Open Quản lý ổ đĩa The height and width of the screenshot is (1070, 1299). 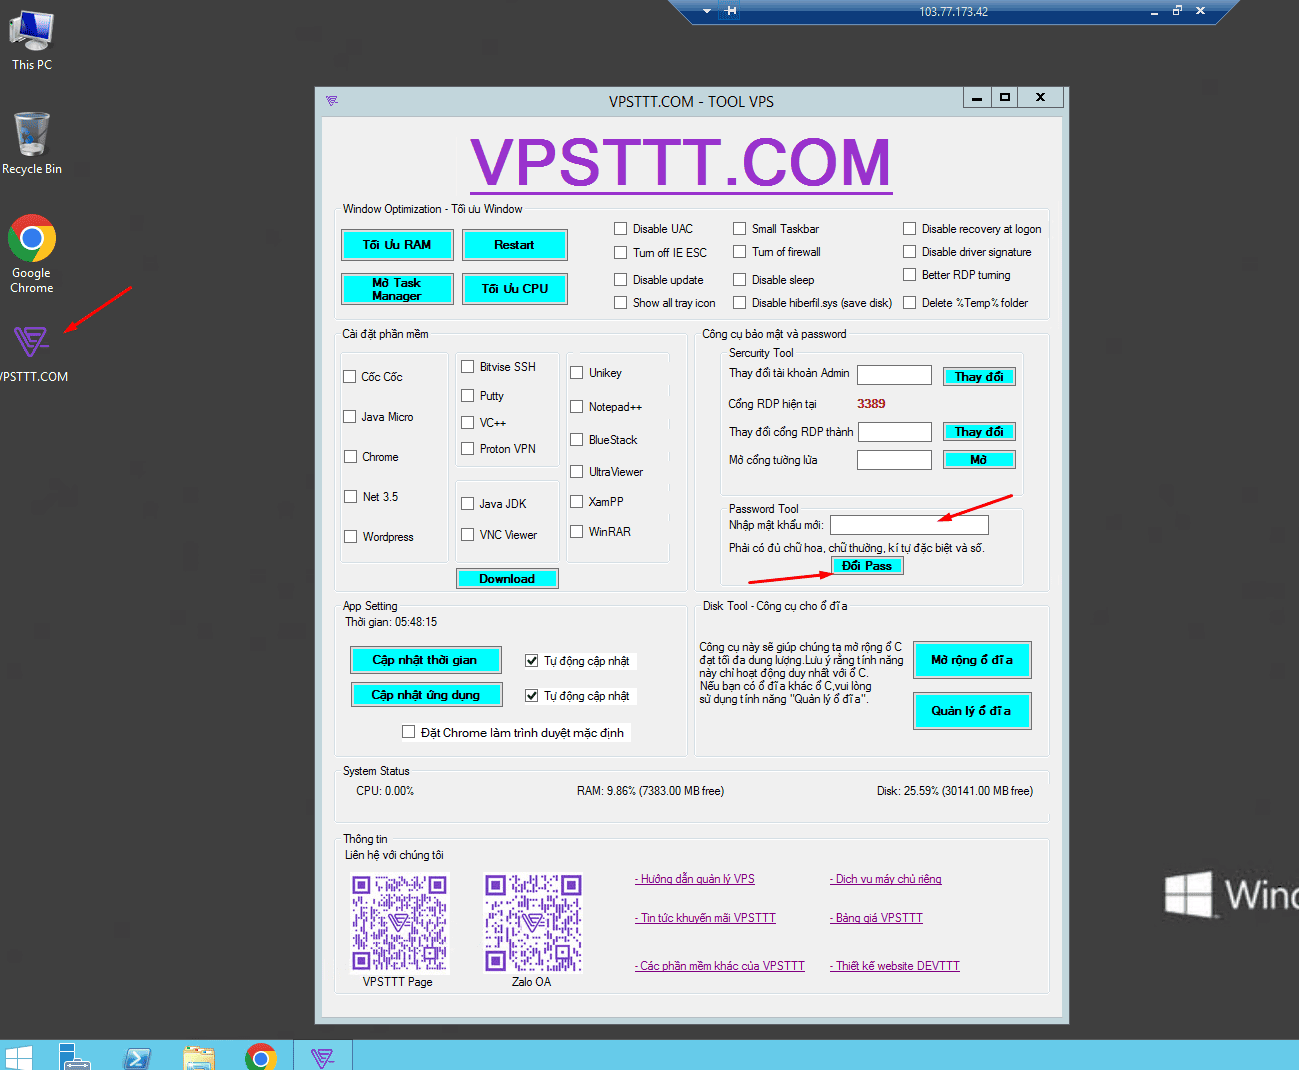972,711
